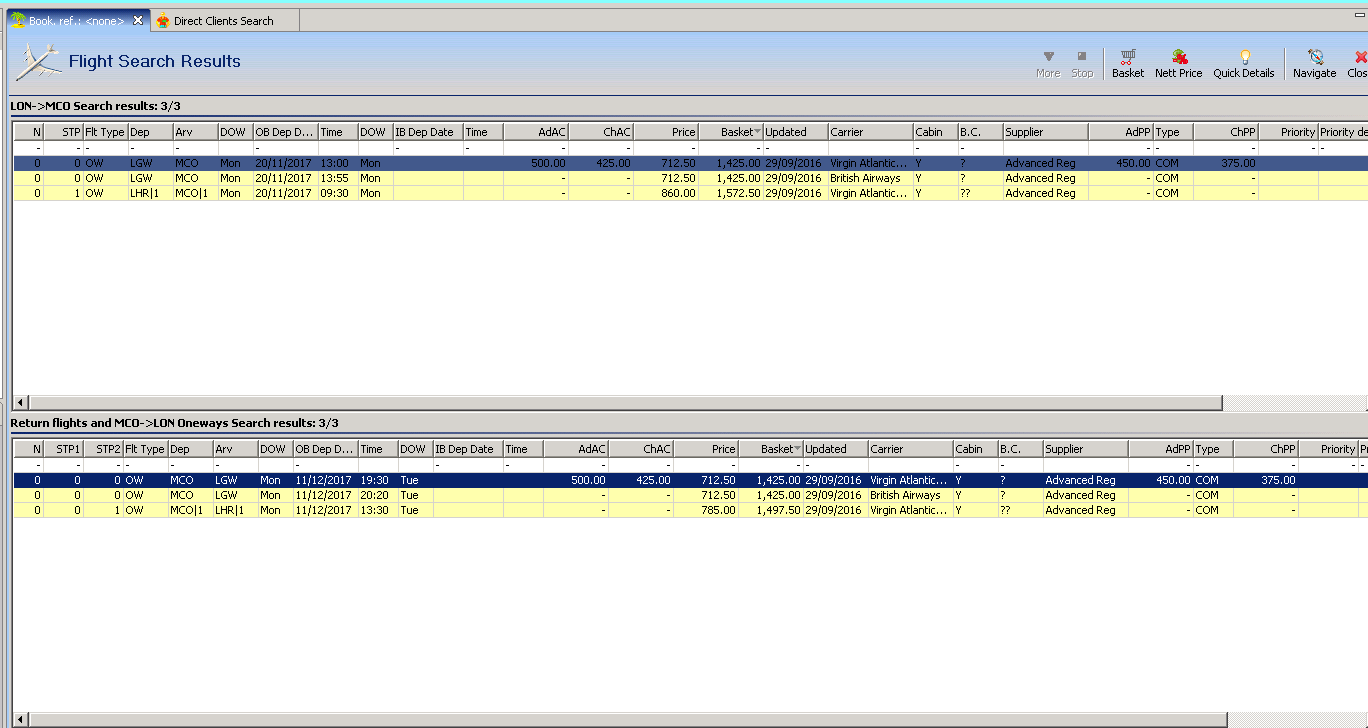Click the LHR|1 departure cell in LON->MCO results
Viewport: 1368px width, 728px height.
point(150,193)
